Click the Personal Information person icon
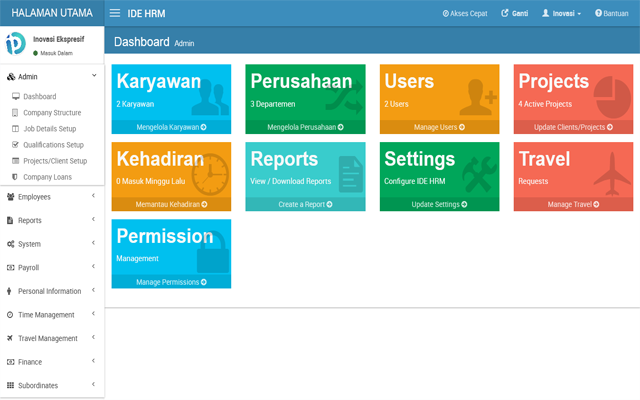This screenshot has height=400, width=640. pos(9,291)
